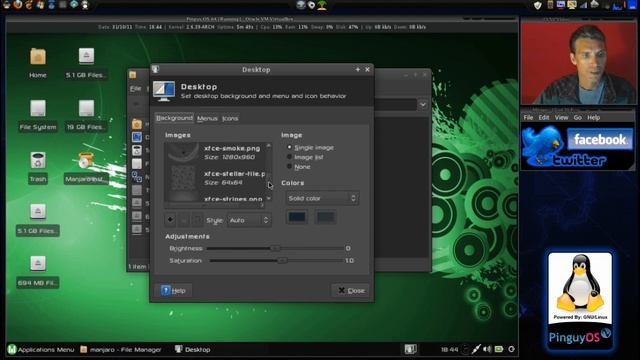
Task: Click the webcam video preview
Action: pos(578,63)
